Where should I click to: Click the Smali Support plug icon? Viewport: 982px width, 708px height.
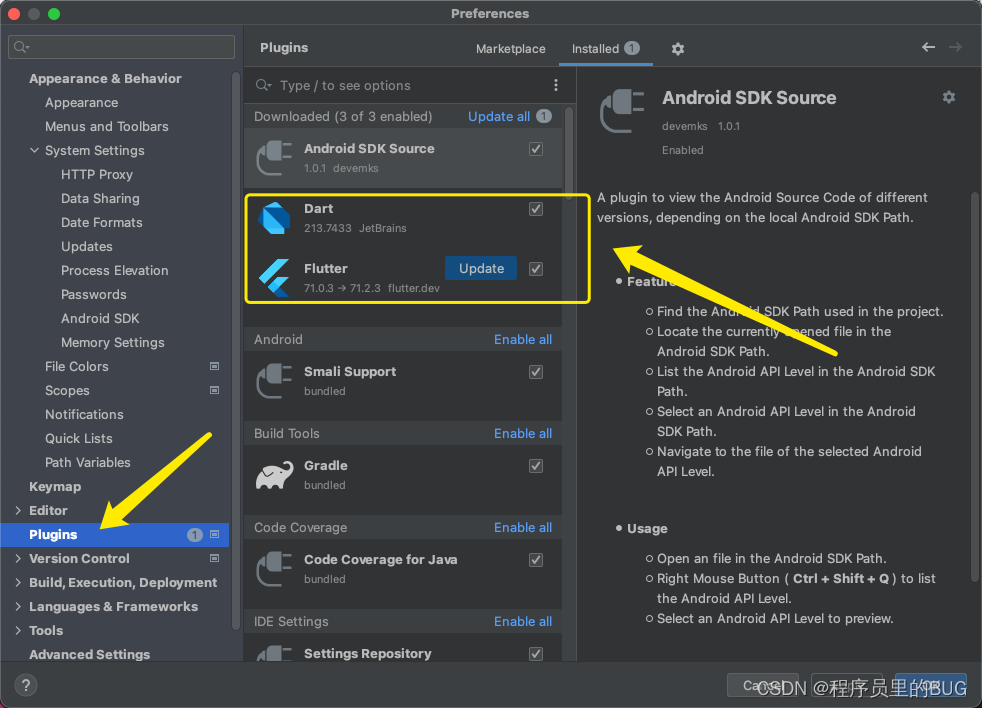click(x=274, y=381)
